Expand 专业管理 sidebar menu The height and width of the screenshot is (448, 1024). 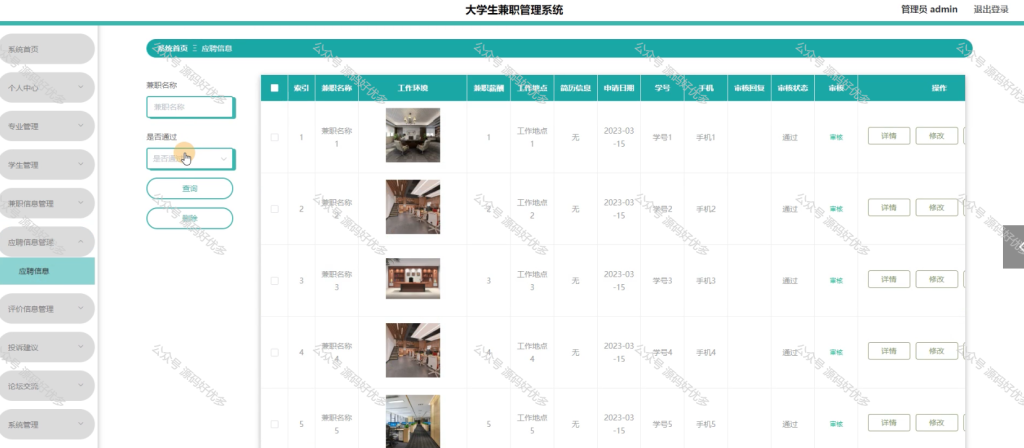pyautogui.click(x=47, y=126)
